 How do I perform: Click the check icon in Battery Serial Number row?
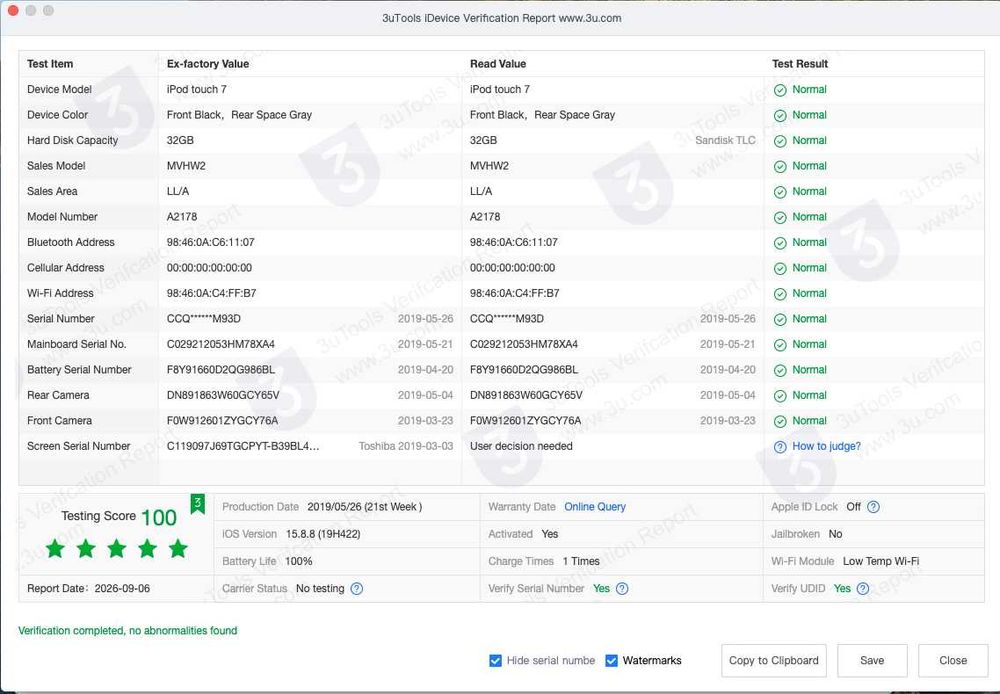tap(780, 371)
